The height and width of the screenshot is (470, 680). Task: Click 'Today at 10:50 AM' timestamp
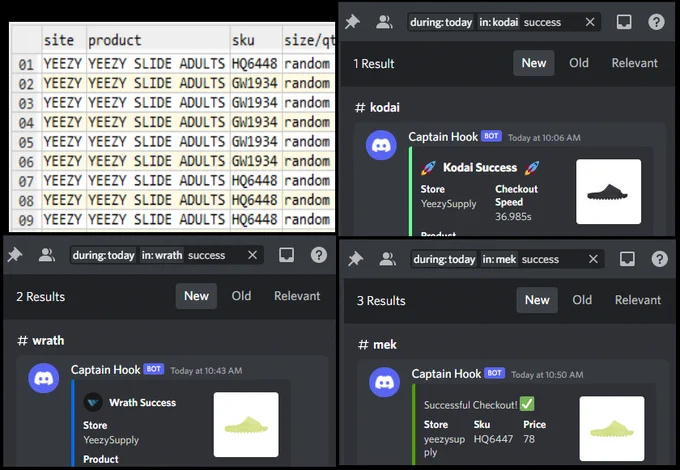tap(547, 374)
